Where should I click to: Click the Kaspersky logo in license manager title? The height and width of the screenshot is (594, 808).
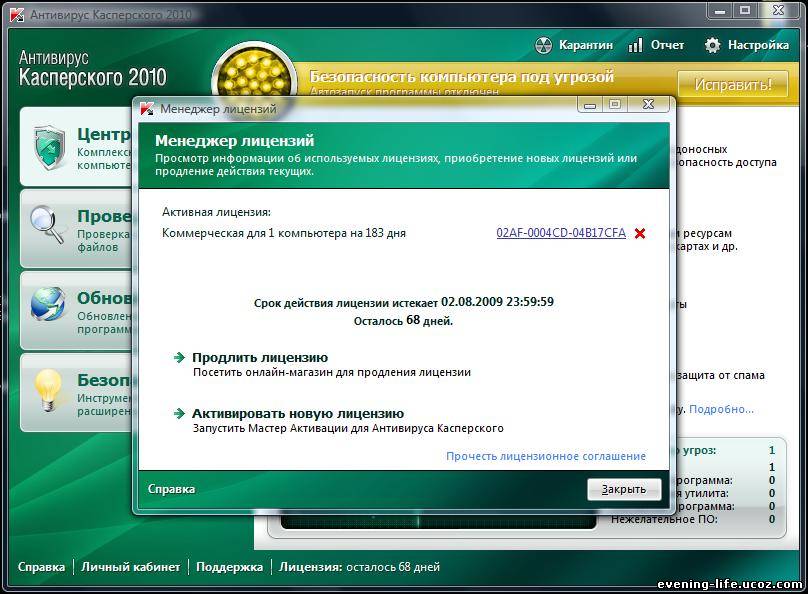147,109
